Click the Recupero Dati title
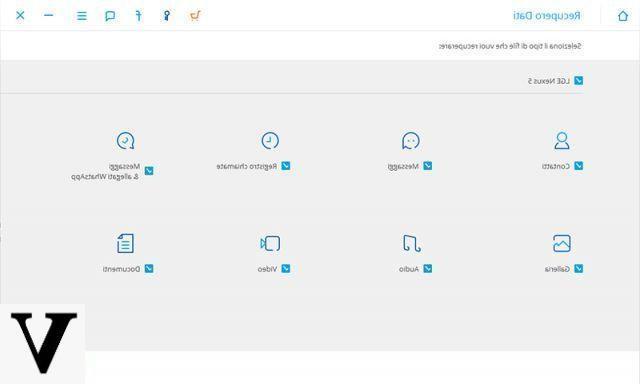Viewport: 640px width, 384px height. (x=547, y=16)
